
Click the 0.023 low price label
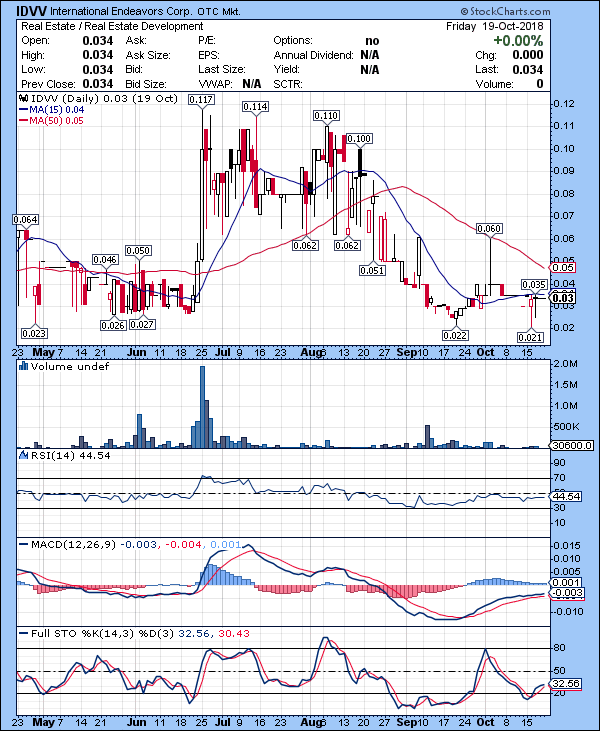coord(34,333)
